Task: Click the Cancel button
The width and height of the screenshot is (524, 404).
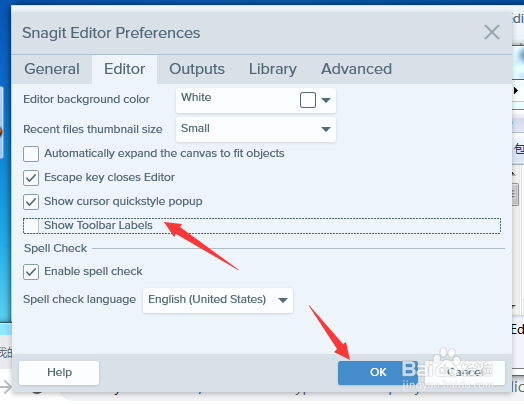Action: [x=465, y=372]
